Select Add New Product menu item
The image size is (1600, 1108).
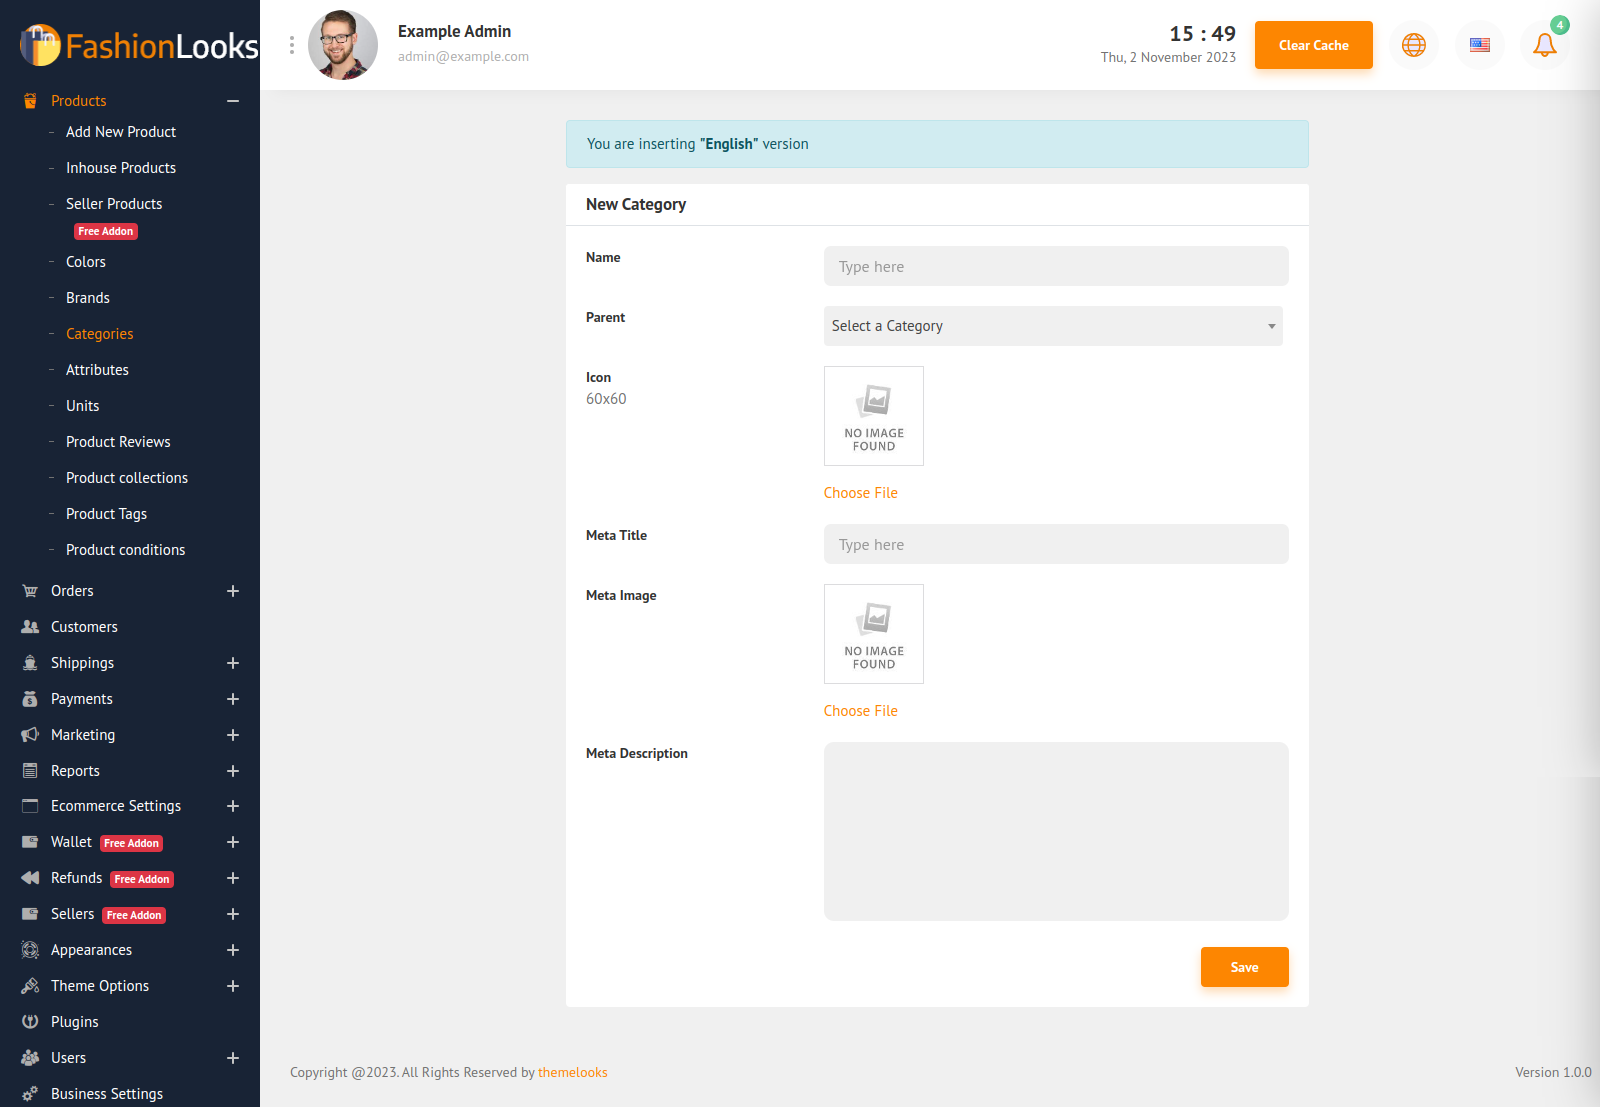pos(121,132)
